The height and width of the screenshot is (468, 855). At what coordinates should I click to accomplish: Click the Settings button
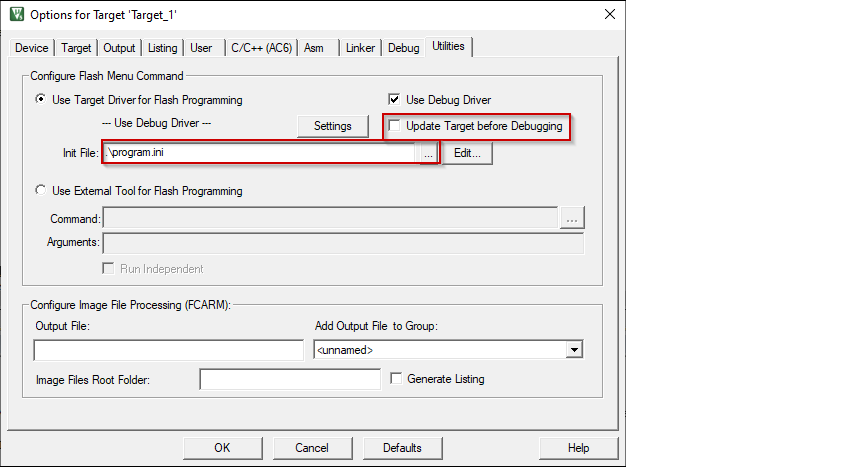[x=333, y=126]
